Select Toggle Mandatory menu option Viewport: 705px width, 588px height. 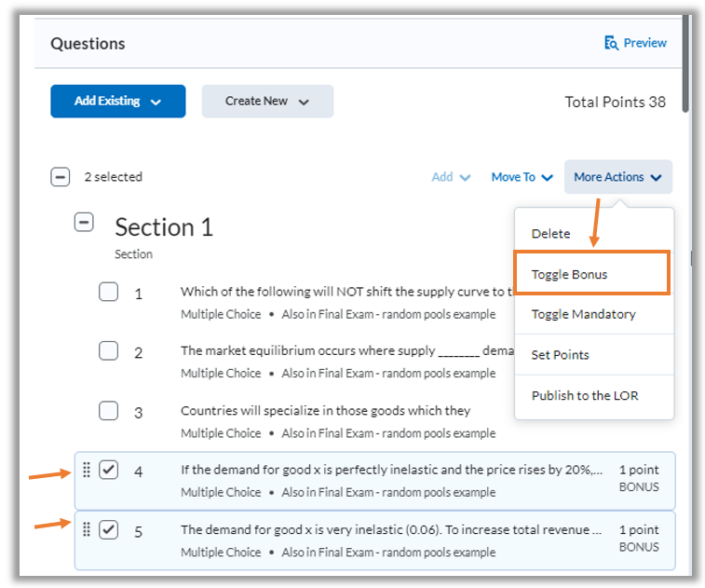583,314
